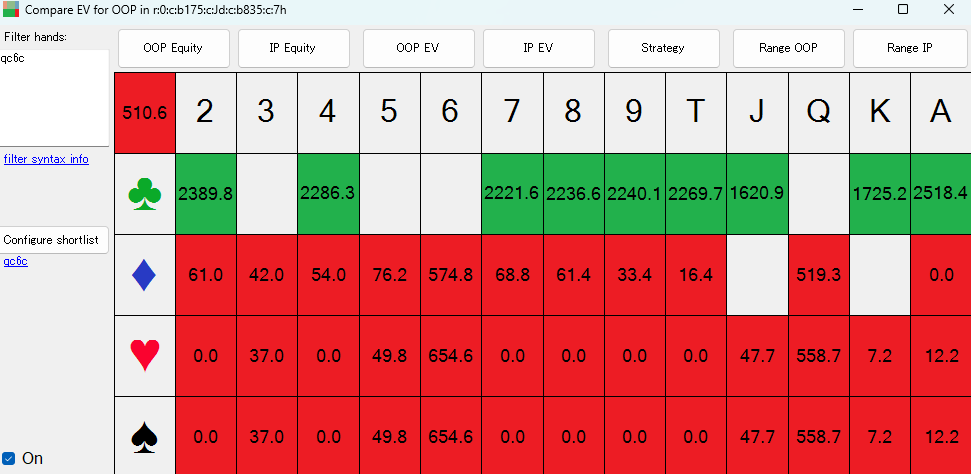The image size is (971, 474).
Task: Toggle the On checkbox
Action: point(9,459)
